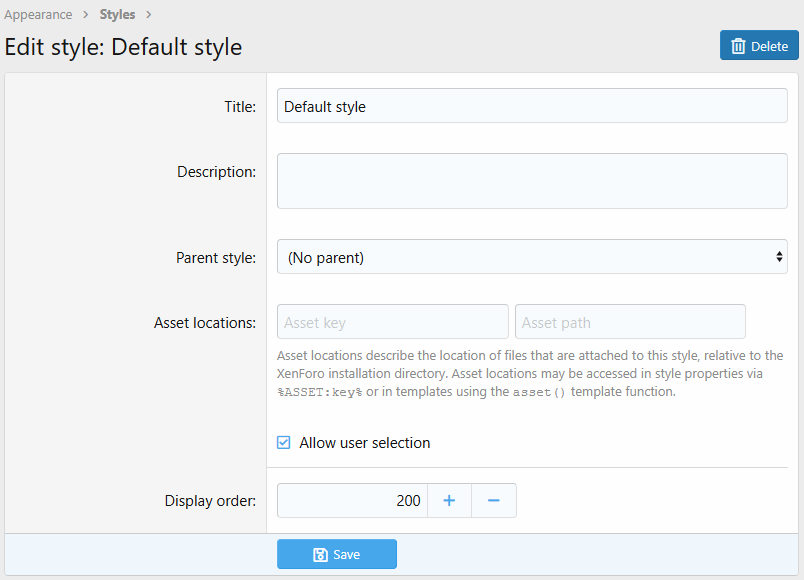Go to the Appearance breadcrumb
Viewport: 804px width, 580px height.
point(38,15)
